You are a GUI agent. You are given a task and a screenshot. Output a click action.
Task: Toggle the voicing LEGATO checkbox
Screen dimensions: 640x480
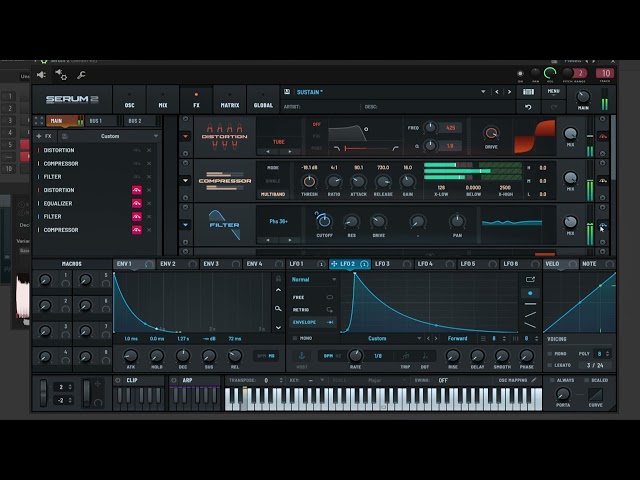pos(550,365)
